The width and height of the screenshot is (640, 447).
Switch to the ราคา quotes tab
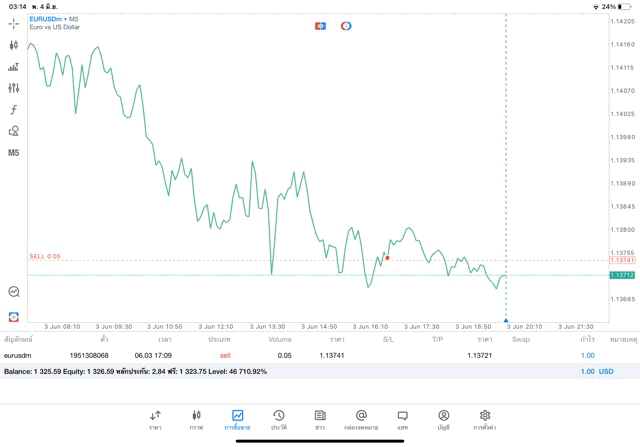pos(155,418)
